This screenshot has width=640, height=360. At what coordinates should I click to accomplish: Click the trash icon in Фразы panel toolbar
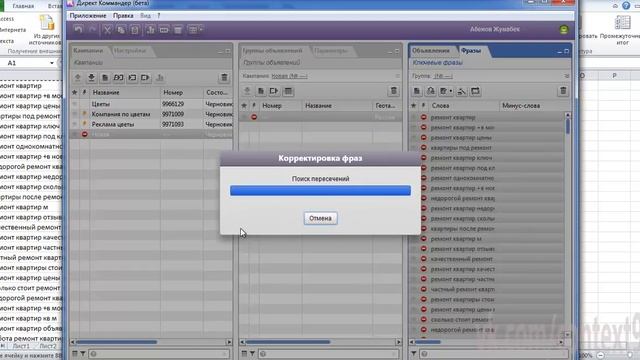click(x=563, y=91)
